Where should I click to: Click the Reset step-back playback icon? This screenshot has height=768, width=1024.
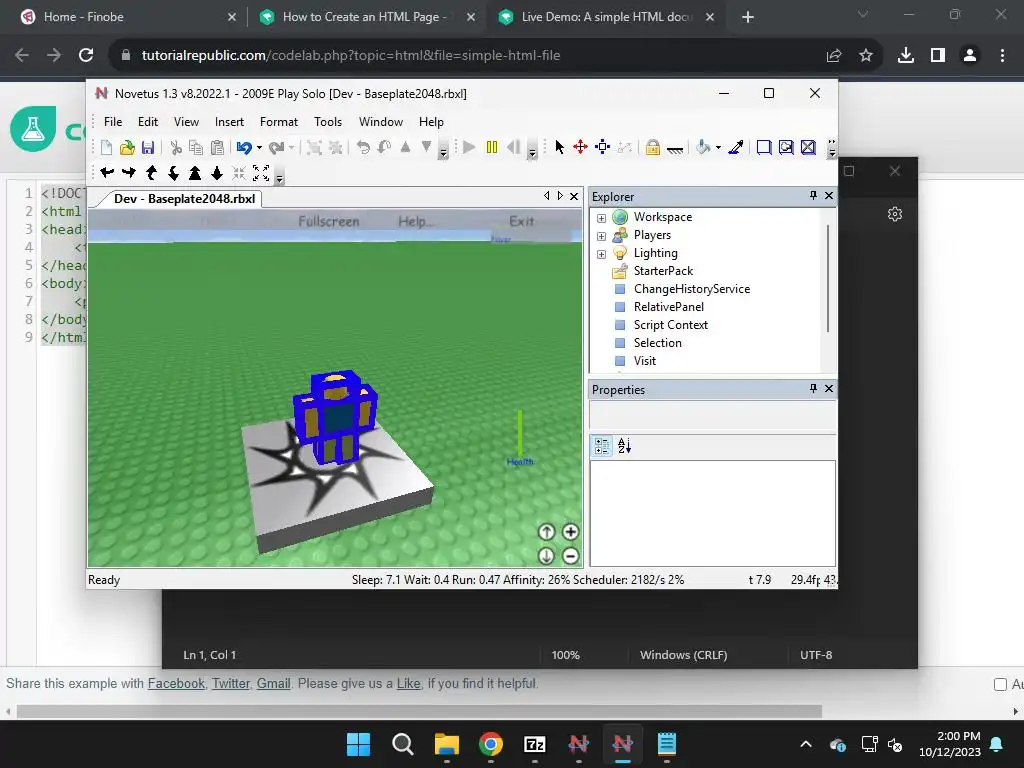514,148
